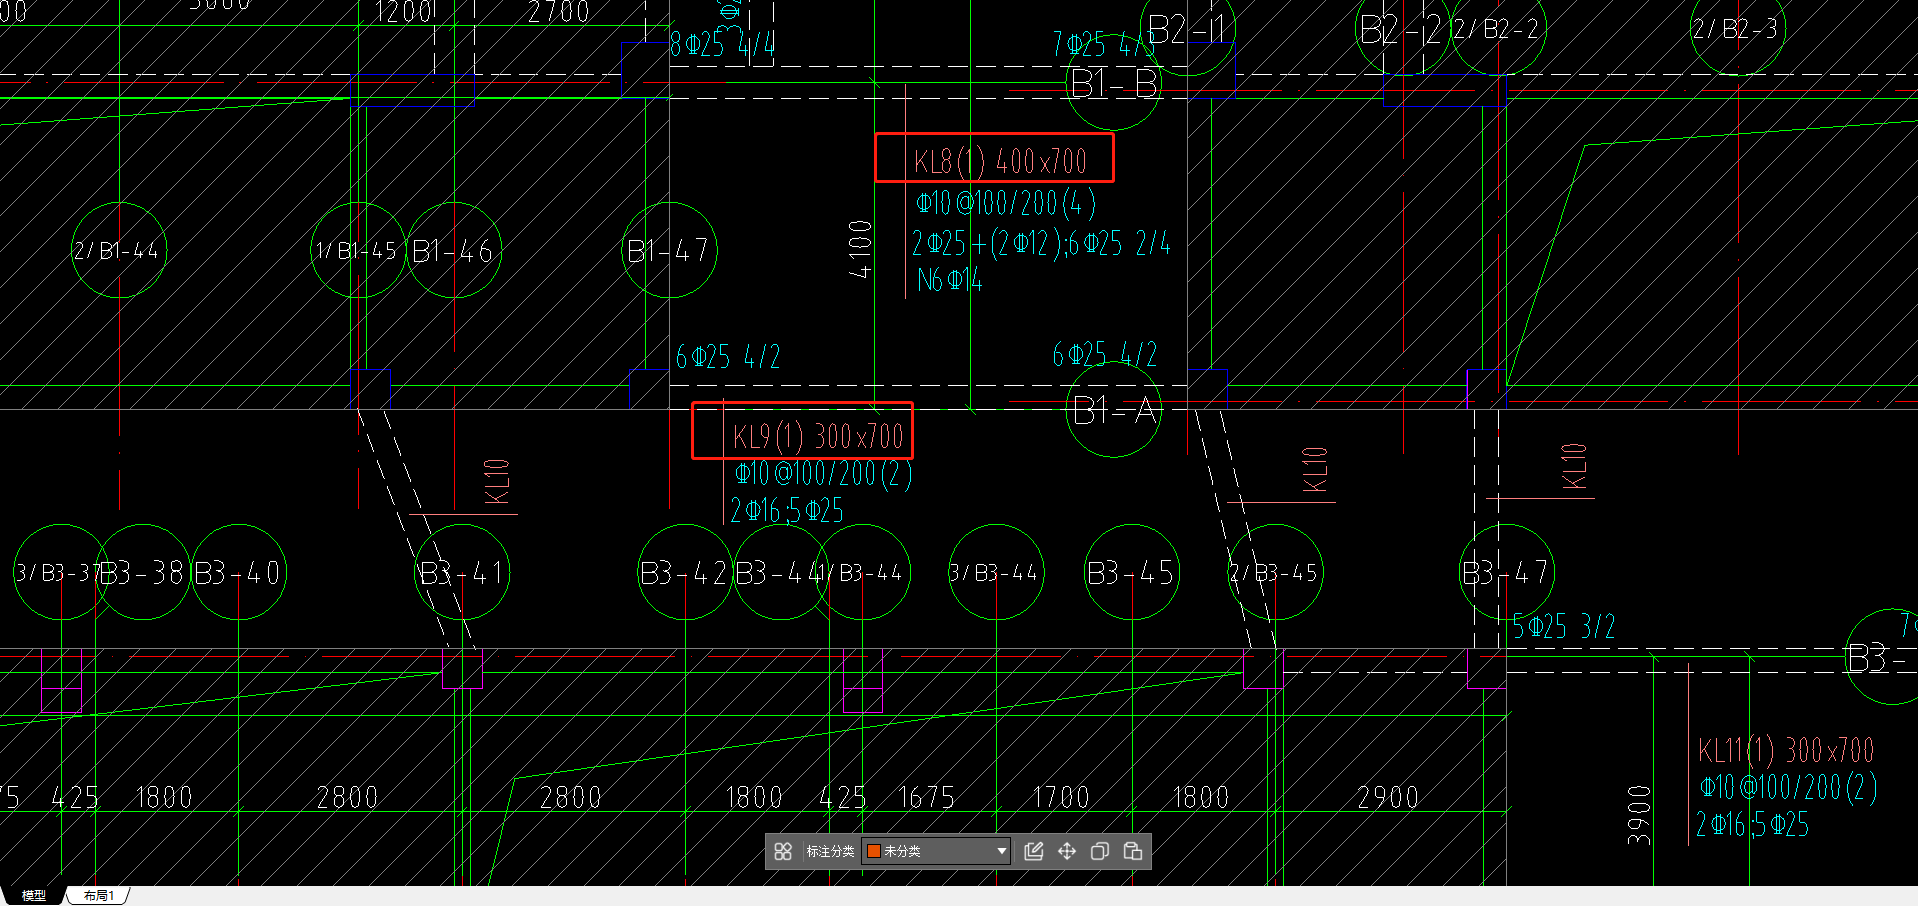Screen dimensions: 1918x906
Task: Switch to the 模型 tab
Action: point(34,896)
